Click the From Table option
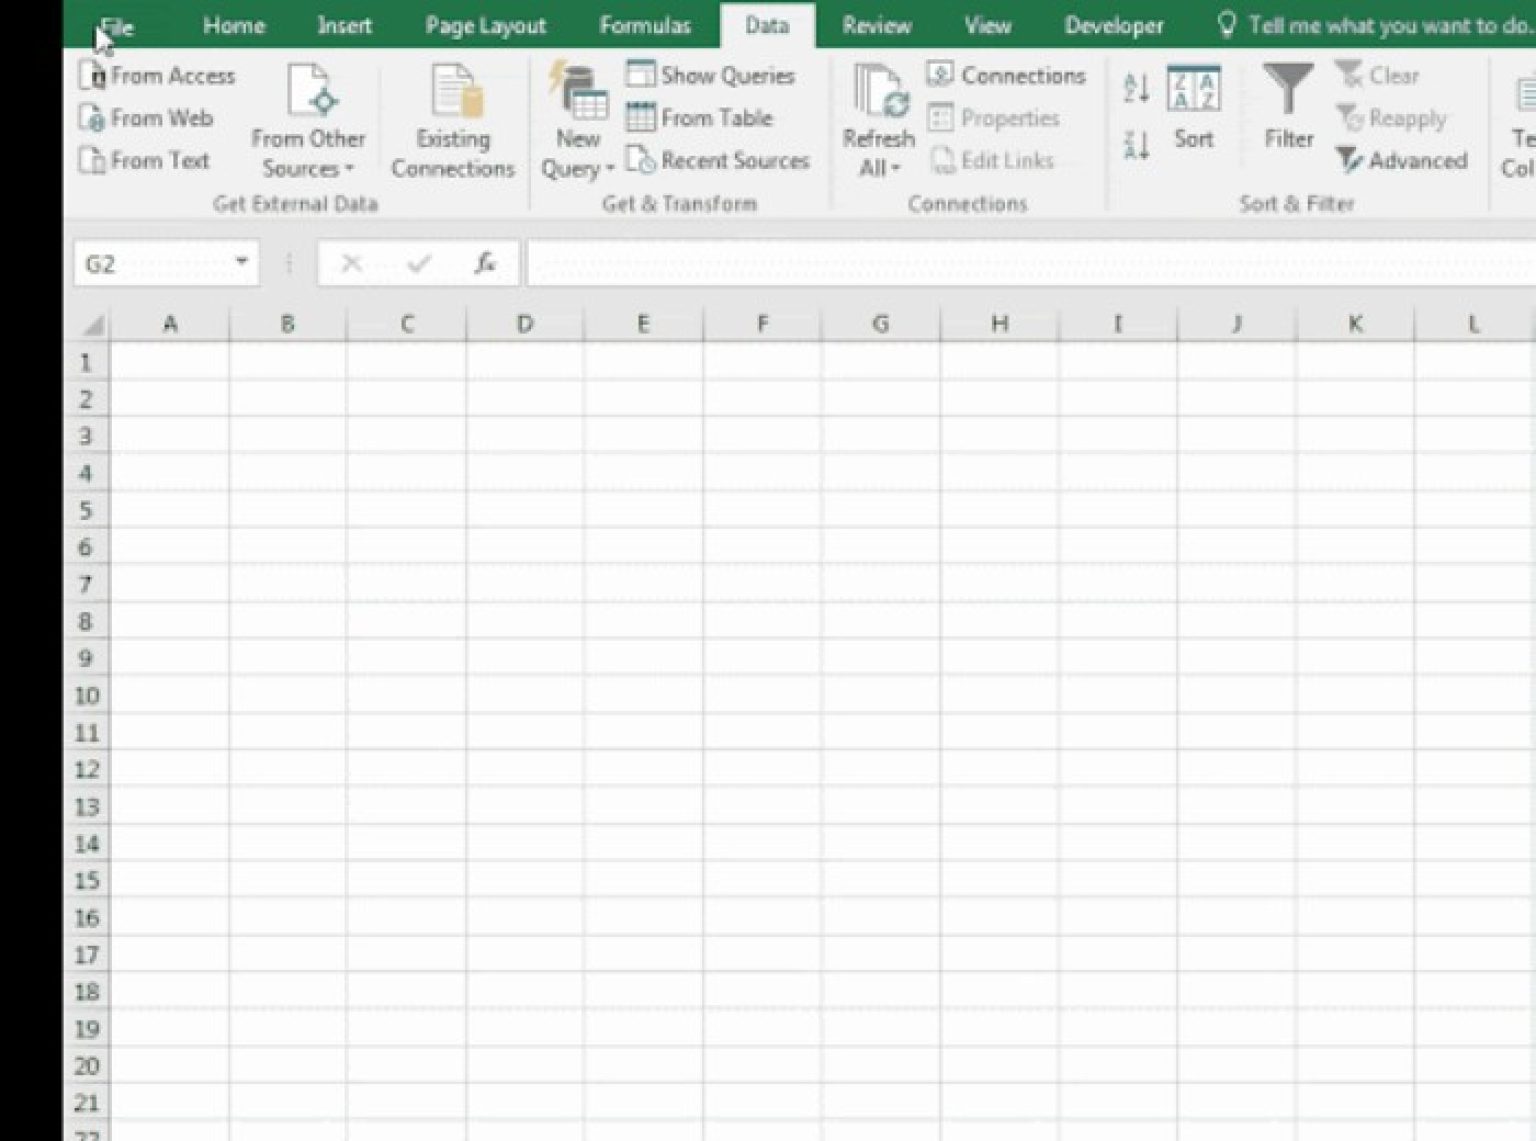The image size is (1536, 1141). point(700,117)
